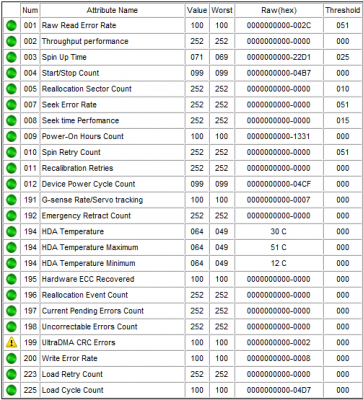Viewport: 363px width, 400px height.
Task: Select the Load Retry Count attribute name
Action: pyautogui.click(x=72, y=374)
